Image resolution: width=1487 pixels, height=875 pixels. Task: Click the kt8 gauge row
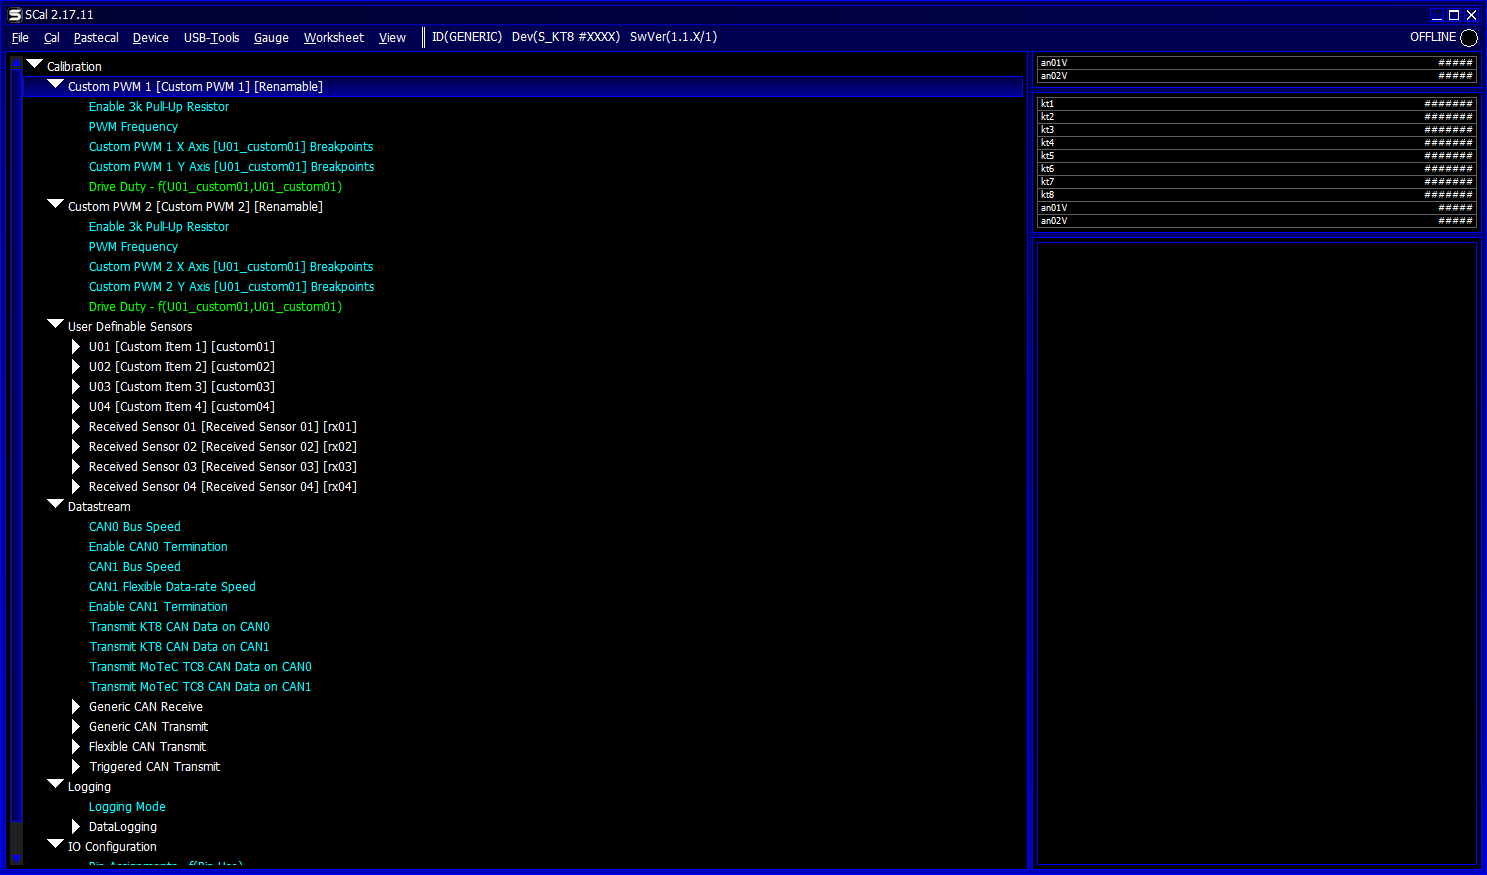click(1256, 195)
